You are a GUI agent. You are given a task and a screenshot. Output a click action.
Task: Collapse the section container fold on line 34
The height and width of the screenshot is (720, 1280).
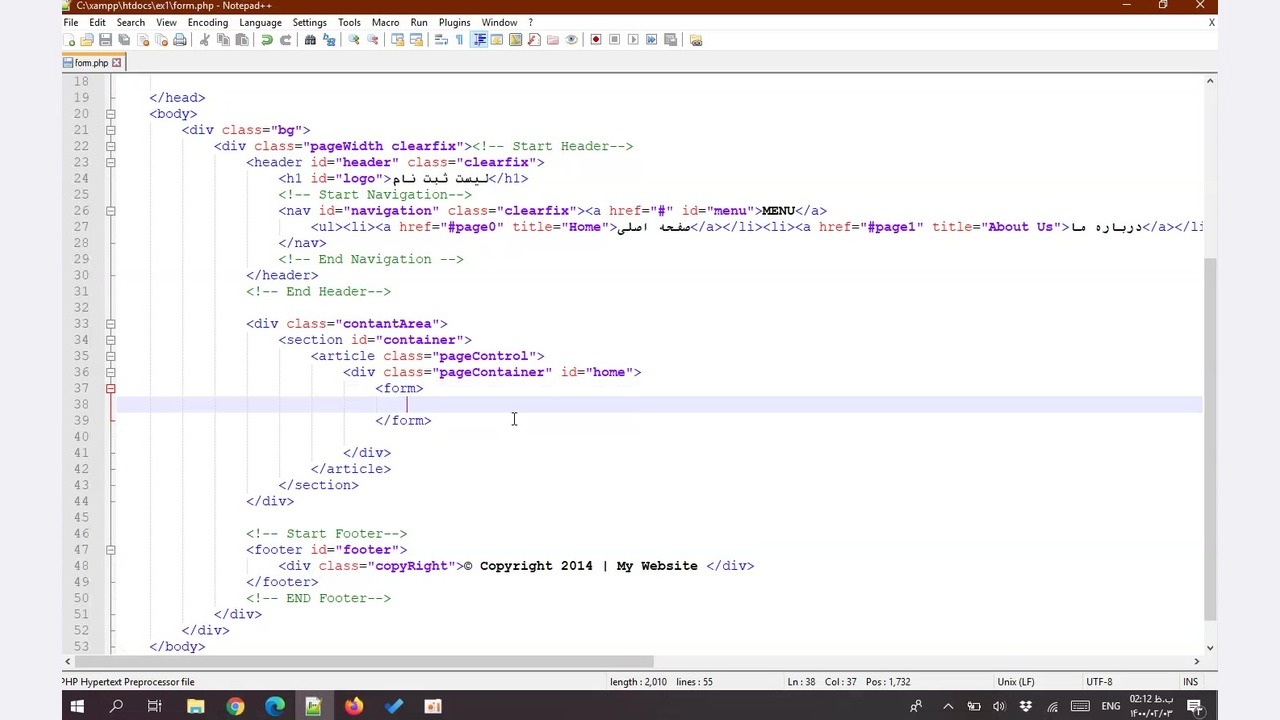click(110, 340)
